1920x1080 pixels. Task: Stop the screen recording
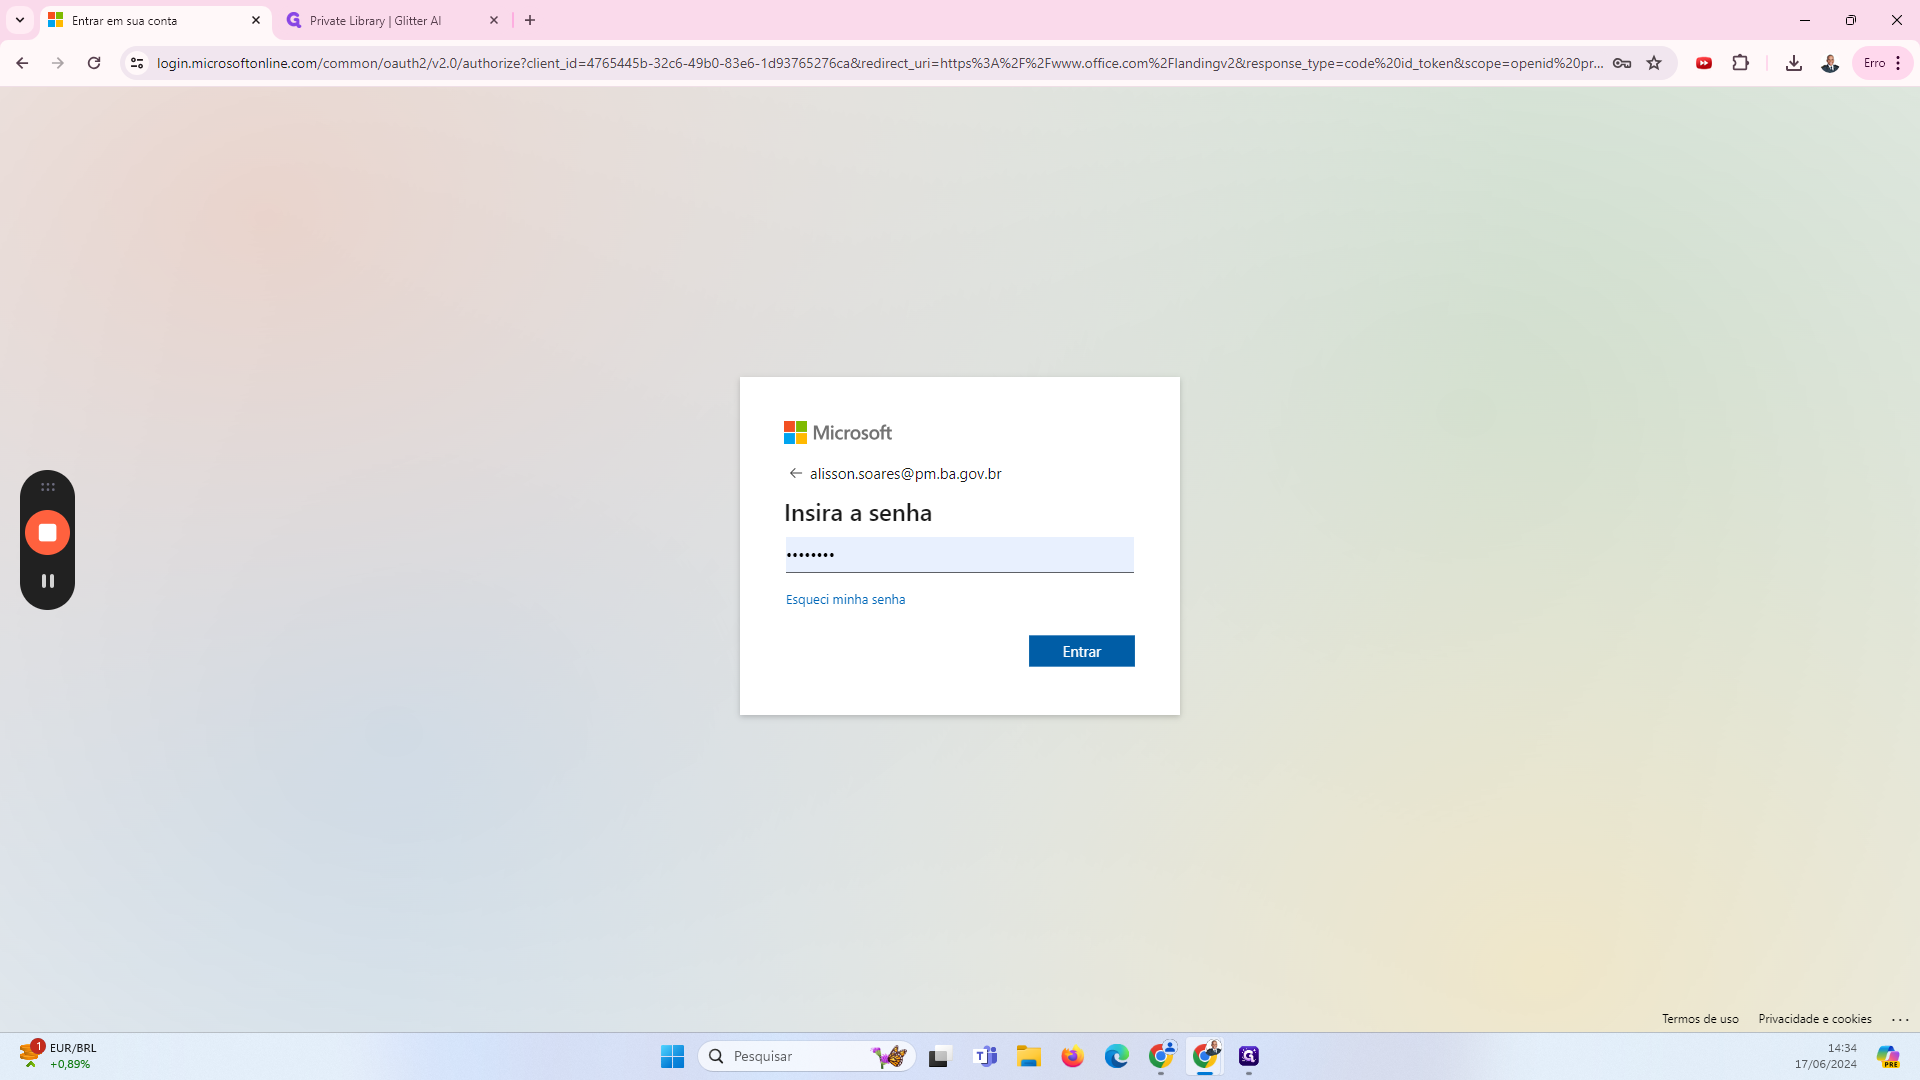point(47,533)
